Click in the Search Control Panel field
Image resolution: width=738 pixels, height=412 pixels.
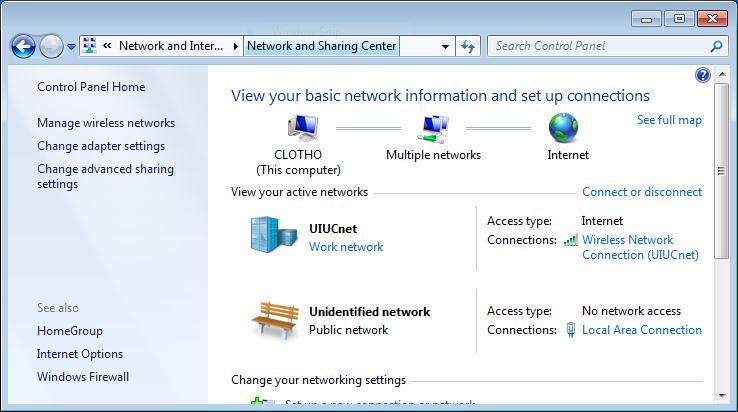(x=598, y=46)
